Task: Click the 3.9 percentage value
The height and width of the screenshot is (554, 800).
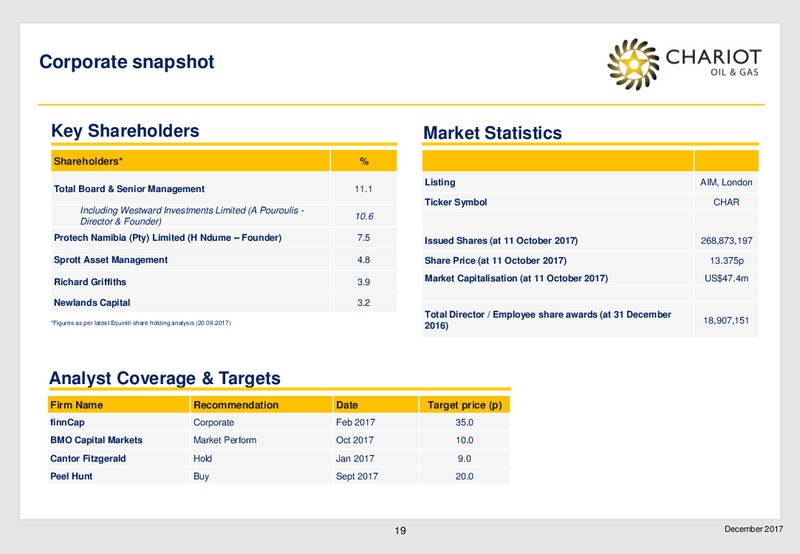Action: coord(364,282)
